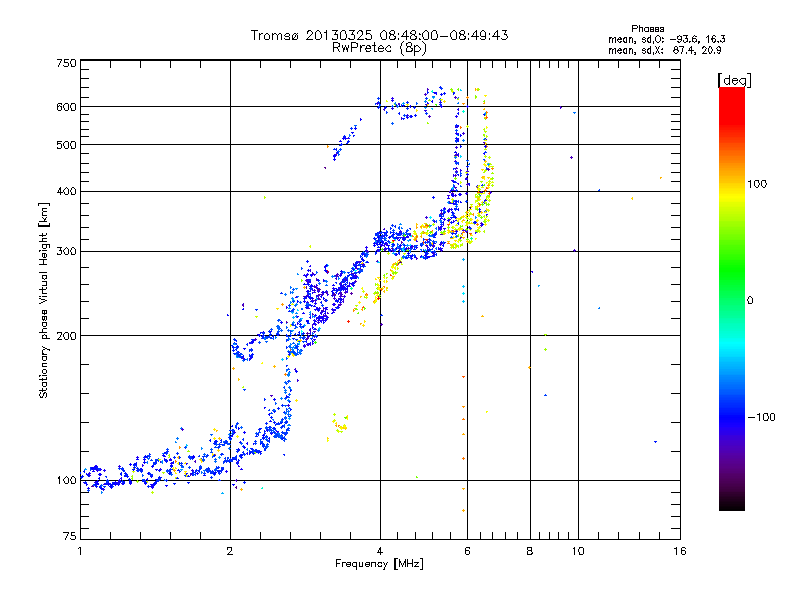Image resolution: width=800 pixels, height=600 pixels.
Task: Click the 'mean, sd,X: 87.4, 20.9' line
Action: [664, 50]
